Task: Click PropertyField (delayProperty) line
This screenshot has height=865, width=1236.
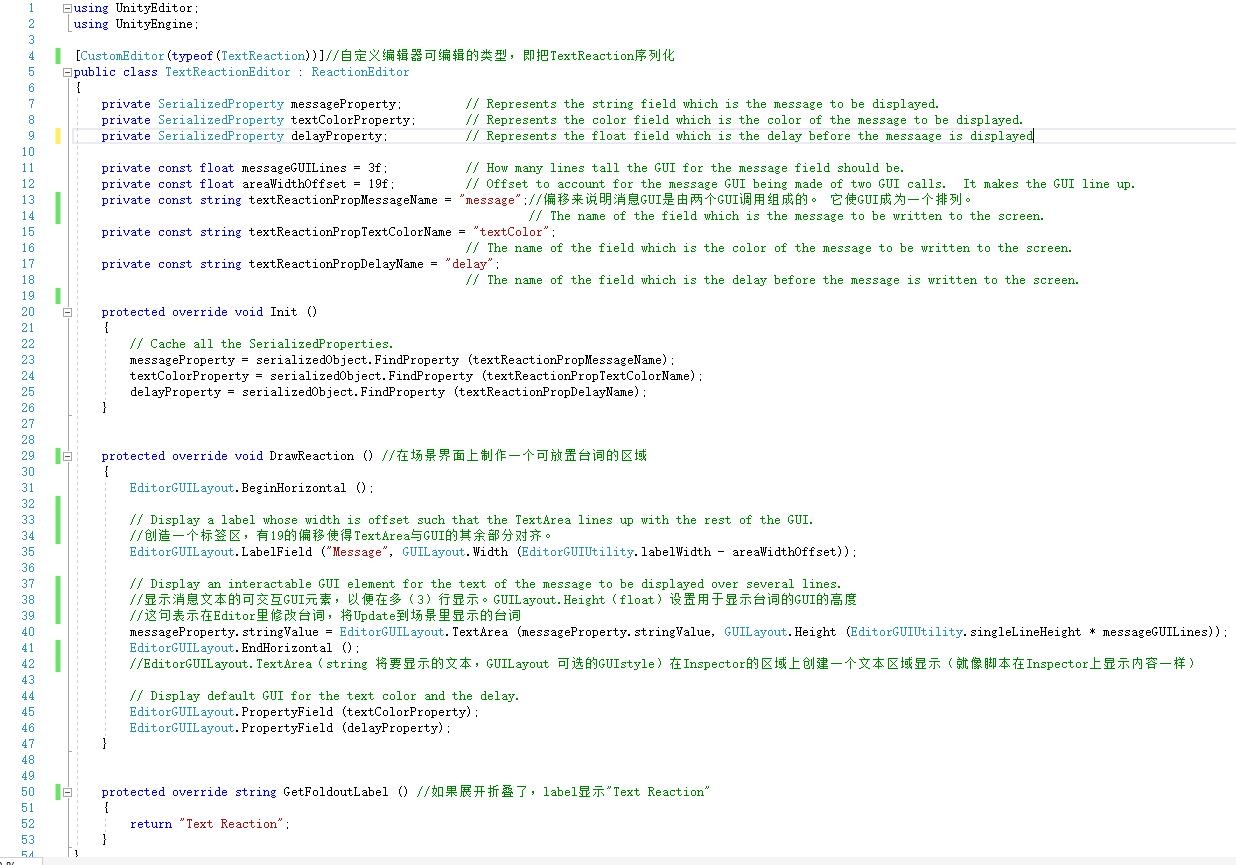Action: pos(291,728)
